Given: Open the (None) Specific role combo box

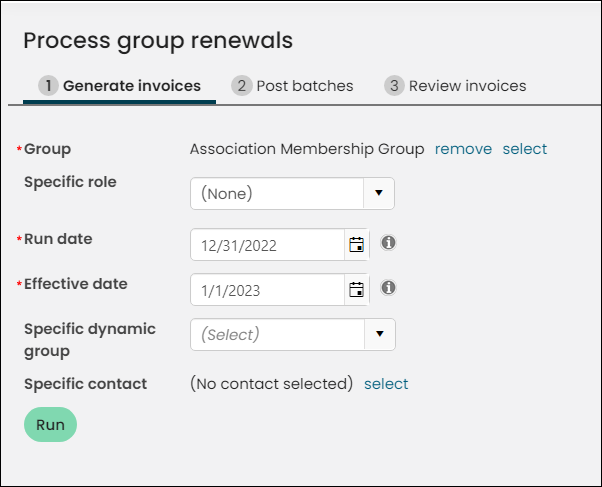Looking at the screenshot, I should tap(292, 193).
